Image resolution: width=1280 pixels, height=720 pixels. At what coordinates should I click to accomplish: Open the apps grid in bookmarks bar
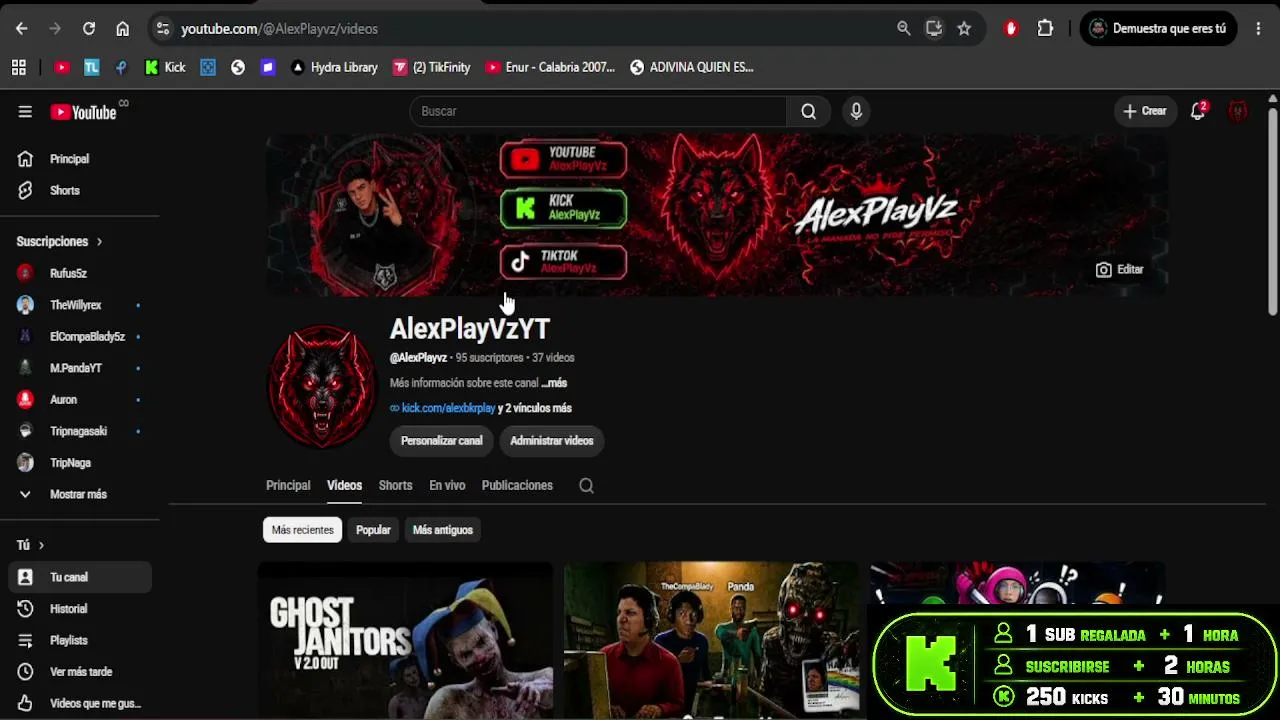coord(18,67)
